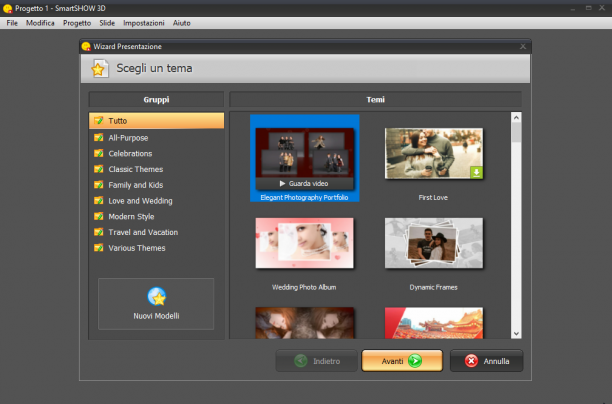612x404 pixels.
Task: Click the First Love download icon
Action: 477,173
